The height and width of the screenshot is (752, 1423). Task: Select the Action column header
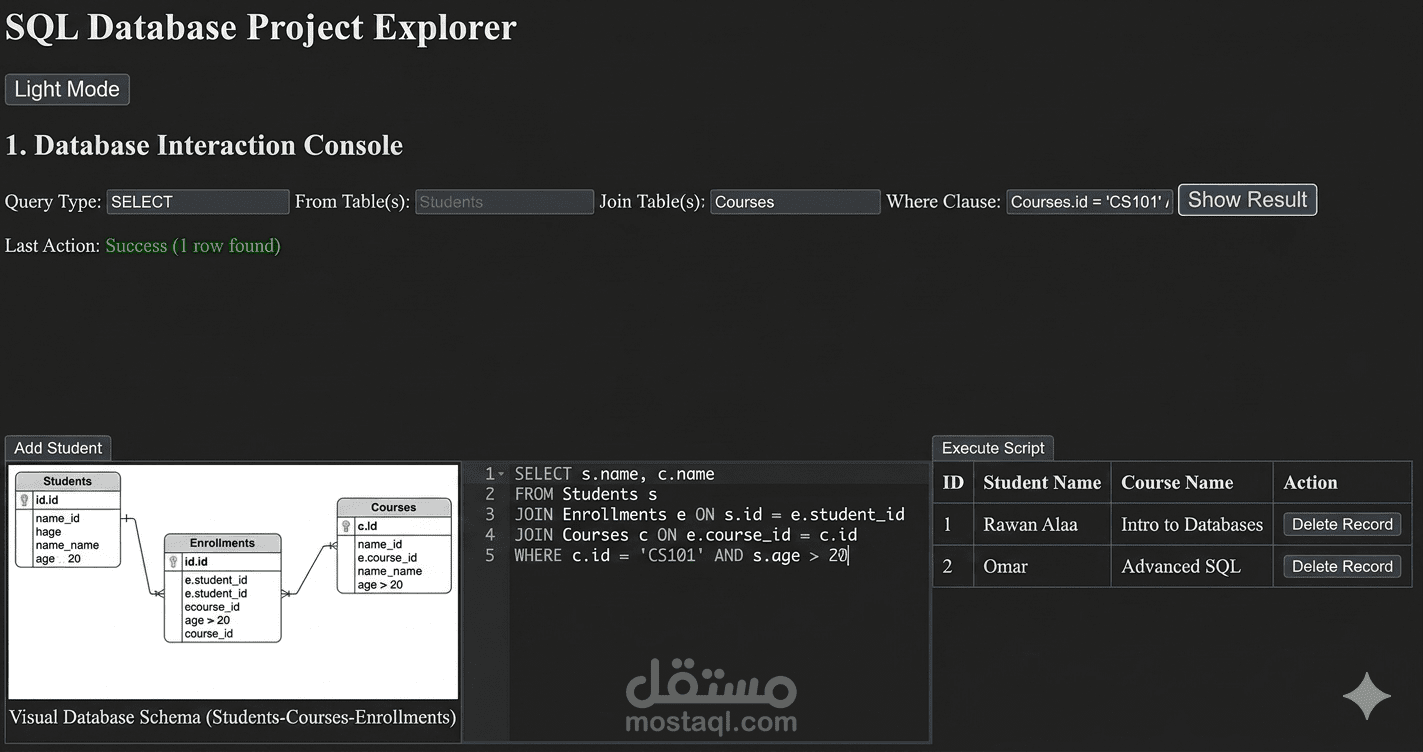click(1343, 483)
